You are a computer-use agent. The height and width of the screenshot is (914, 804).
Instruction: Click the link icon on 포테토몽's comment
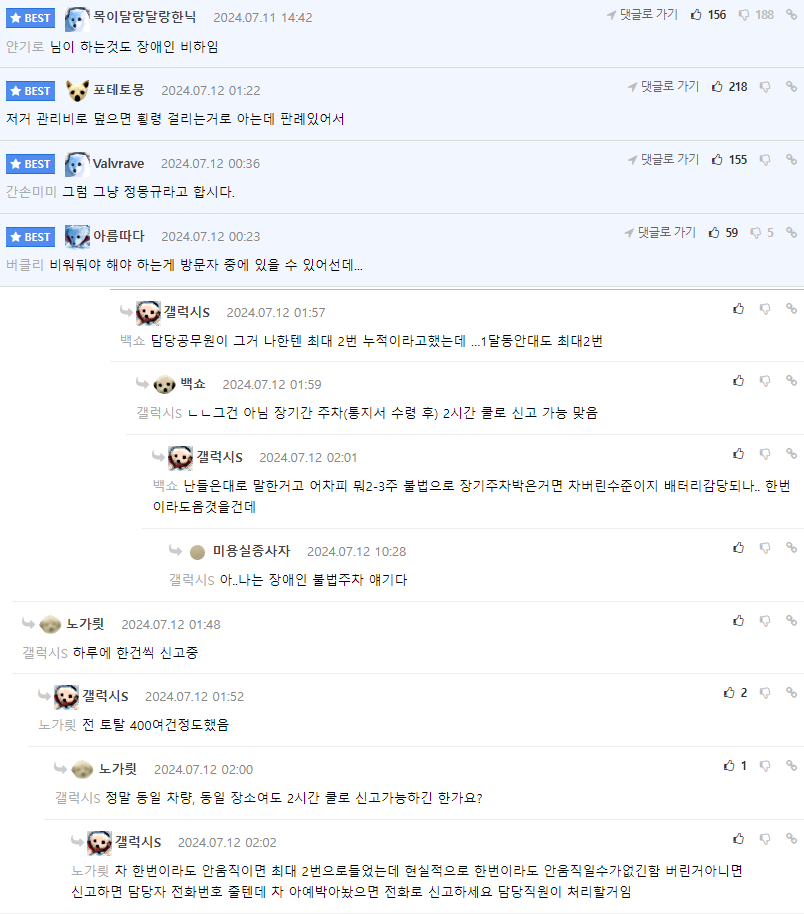791,87
